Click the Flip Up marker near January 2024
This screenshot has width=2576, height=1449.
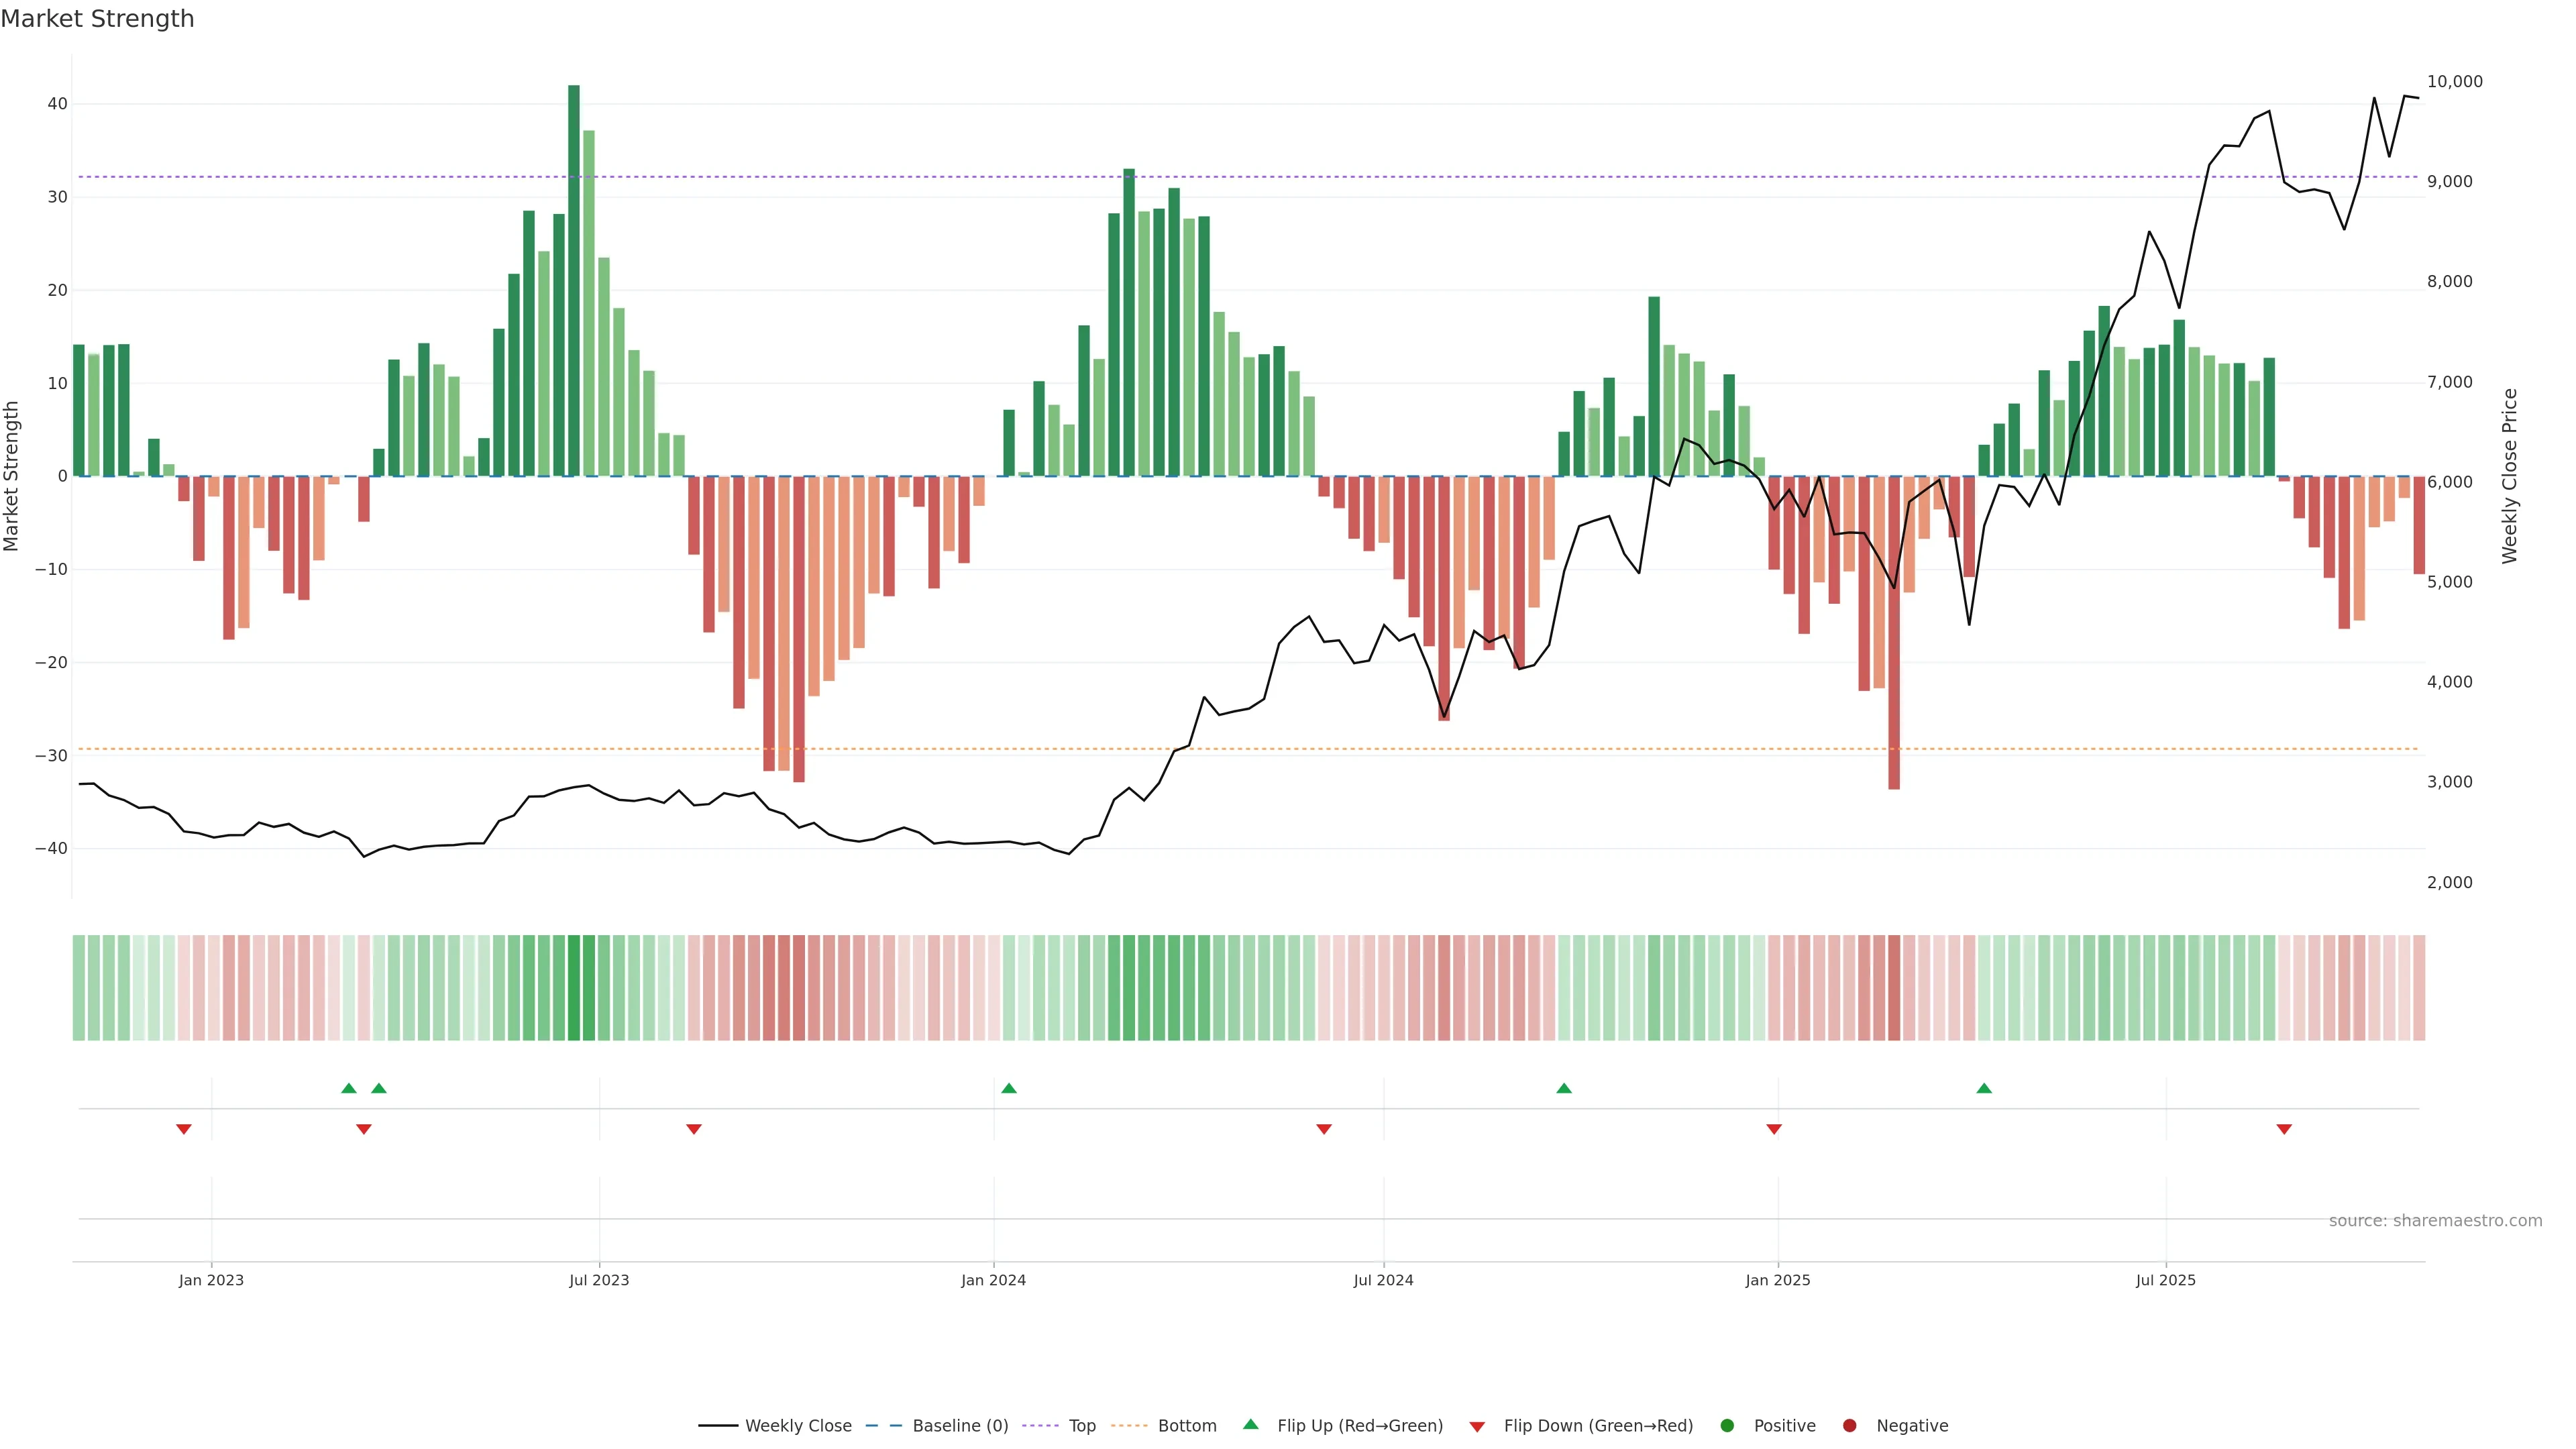click(x=1008, y=1088)
